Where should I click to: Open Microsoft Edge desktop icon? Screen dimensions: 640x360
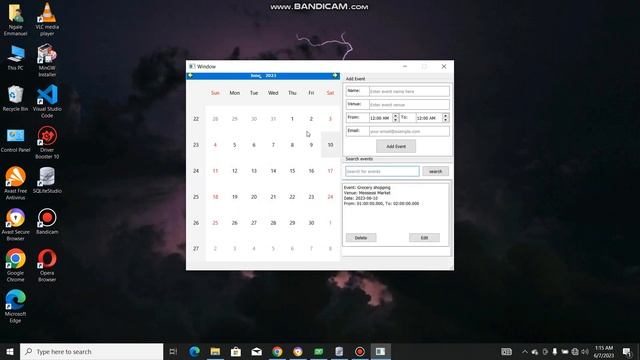click(x=16, y=306)
